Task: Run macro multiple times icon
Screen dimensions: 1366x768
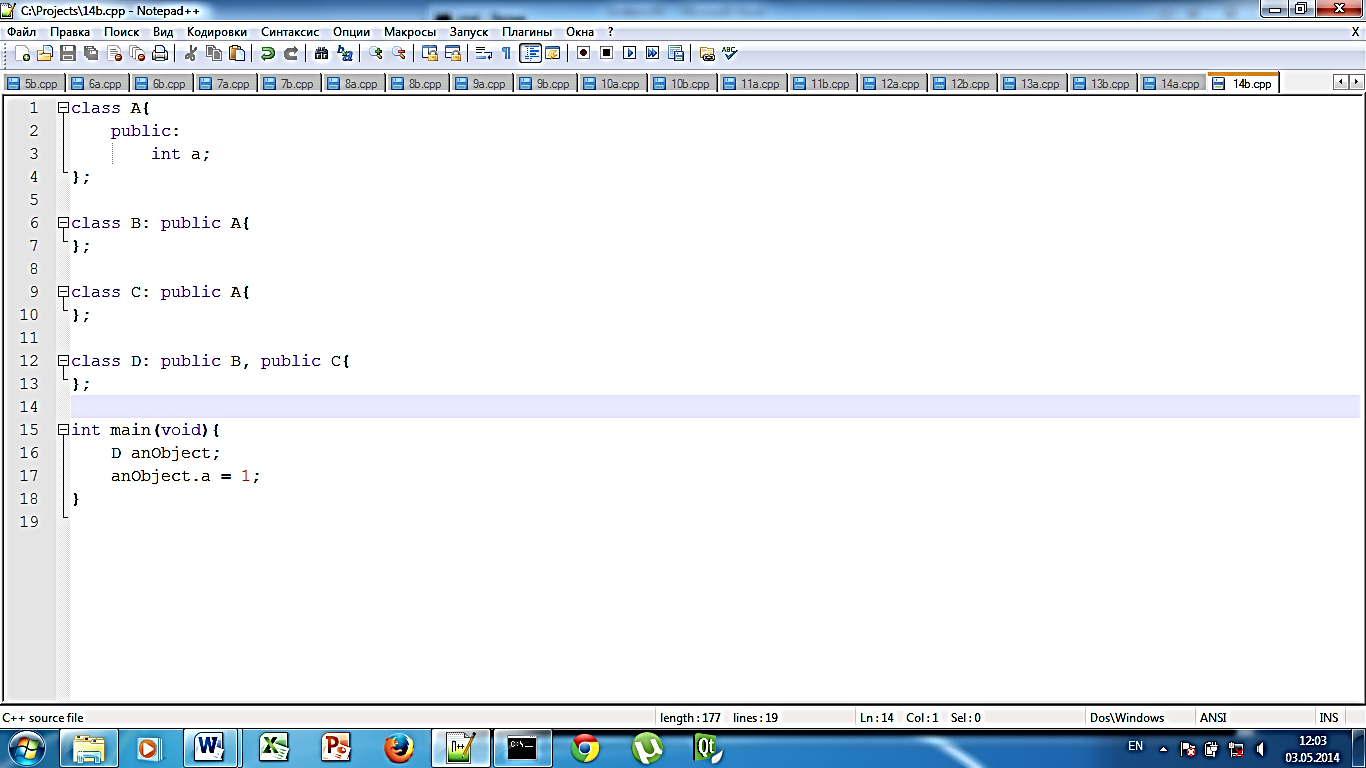Action: tap(652, 53)
